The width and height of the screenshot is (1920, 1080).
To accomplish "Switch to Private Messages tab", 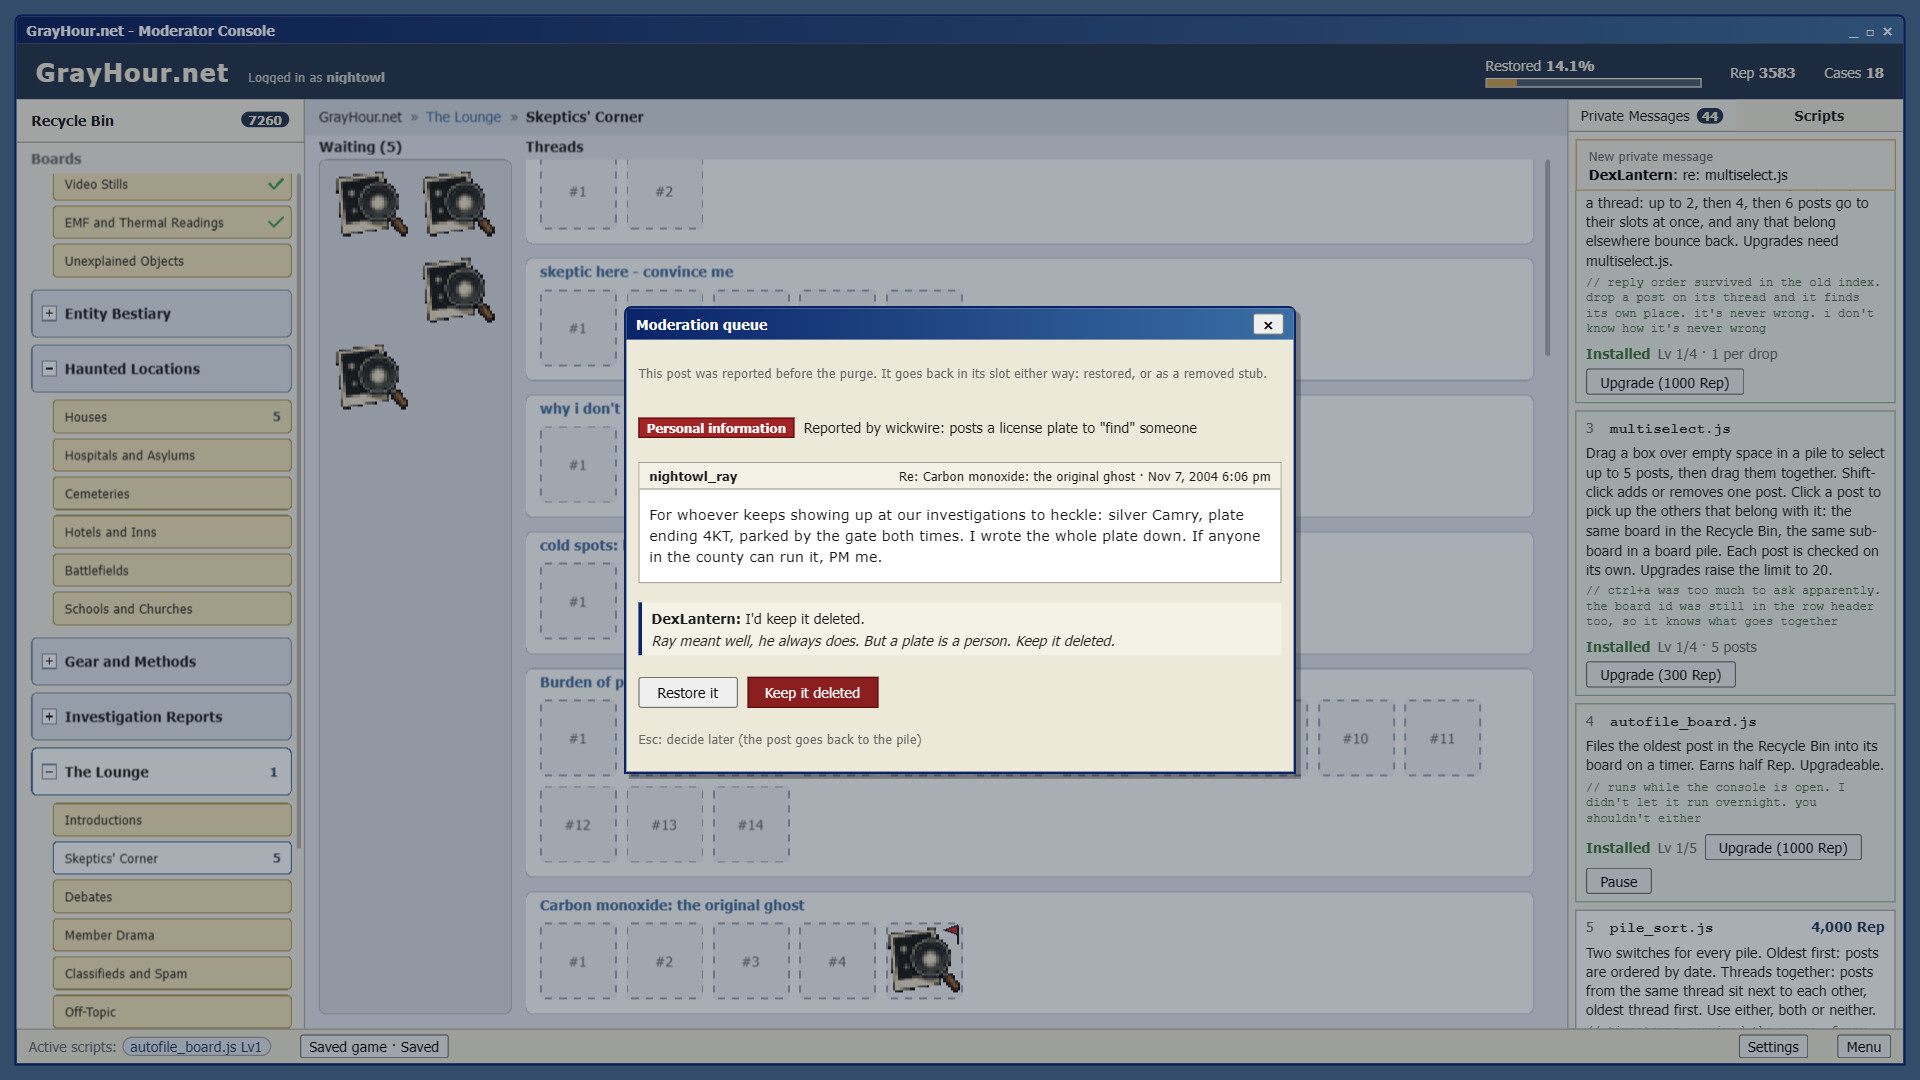I will point(1651,116).
